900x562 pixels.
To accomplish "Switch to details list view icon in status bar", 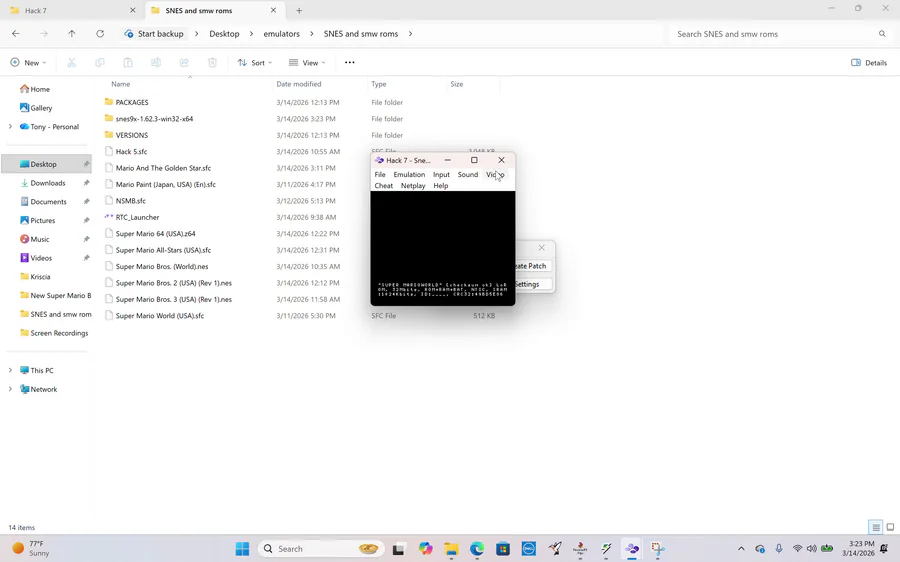I will click(875, 527).
